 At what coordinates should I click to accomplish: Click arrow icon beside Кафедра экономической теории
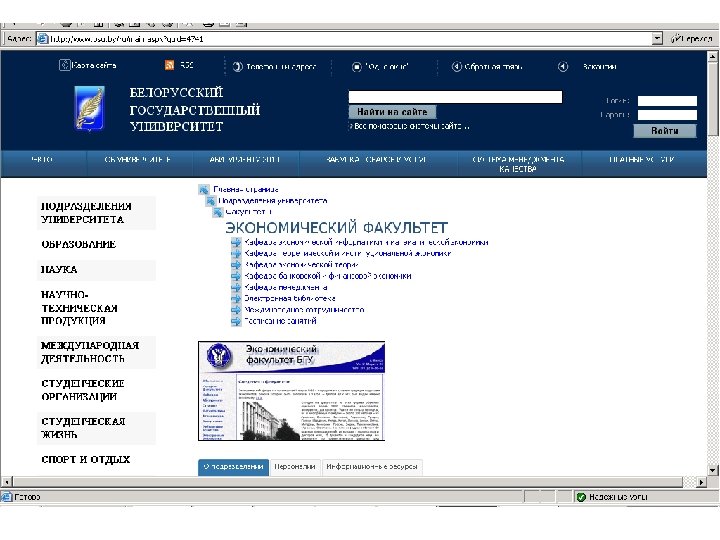point(236,265)
